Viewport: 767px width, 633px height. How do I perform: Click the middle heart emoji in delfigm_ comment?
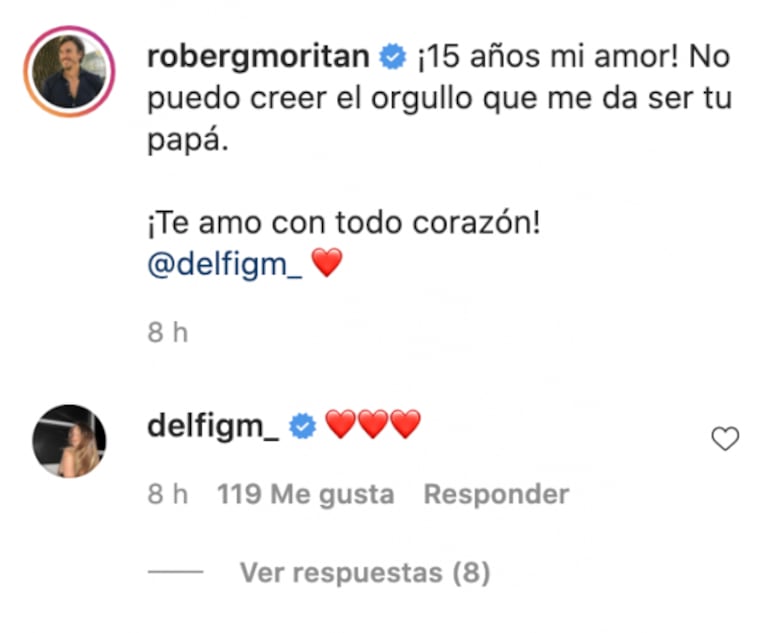point(373,427)
